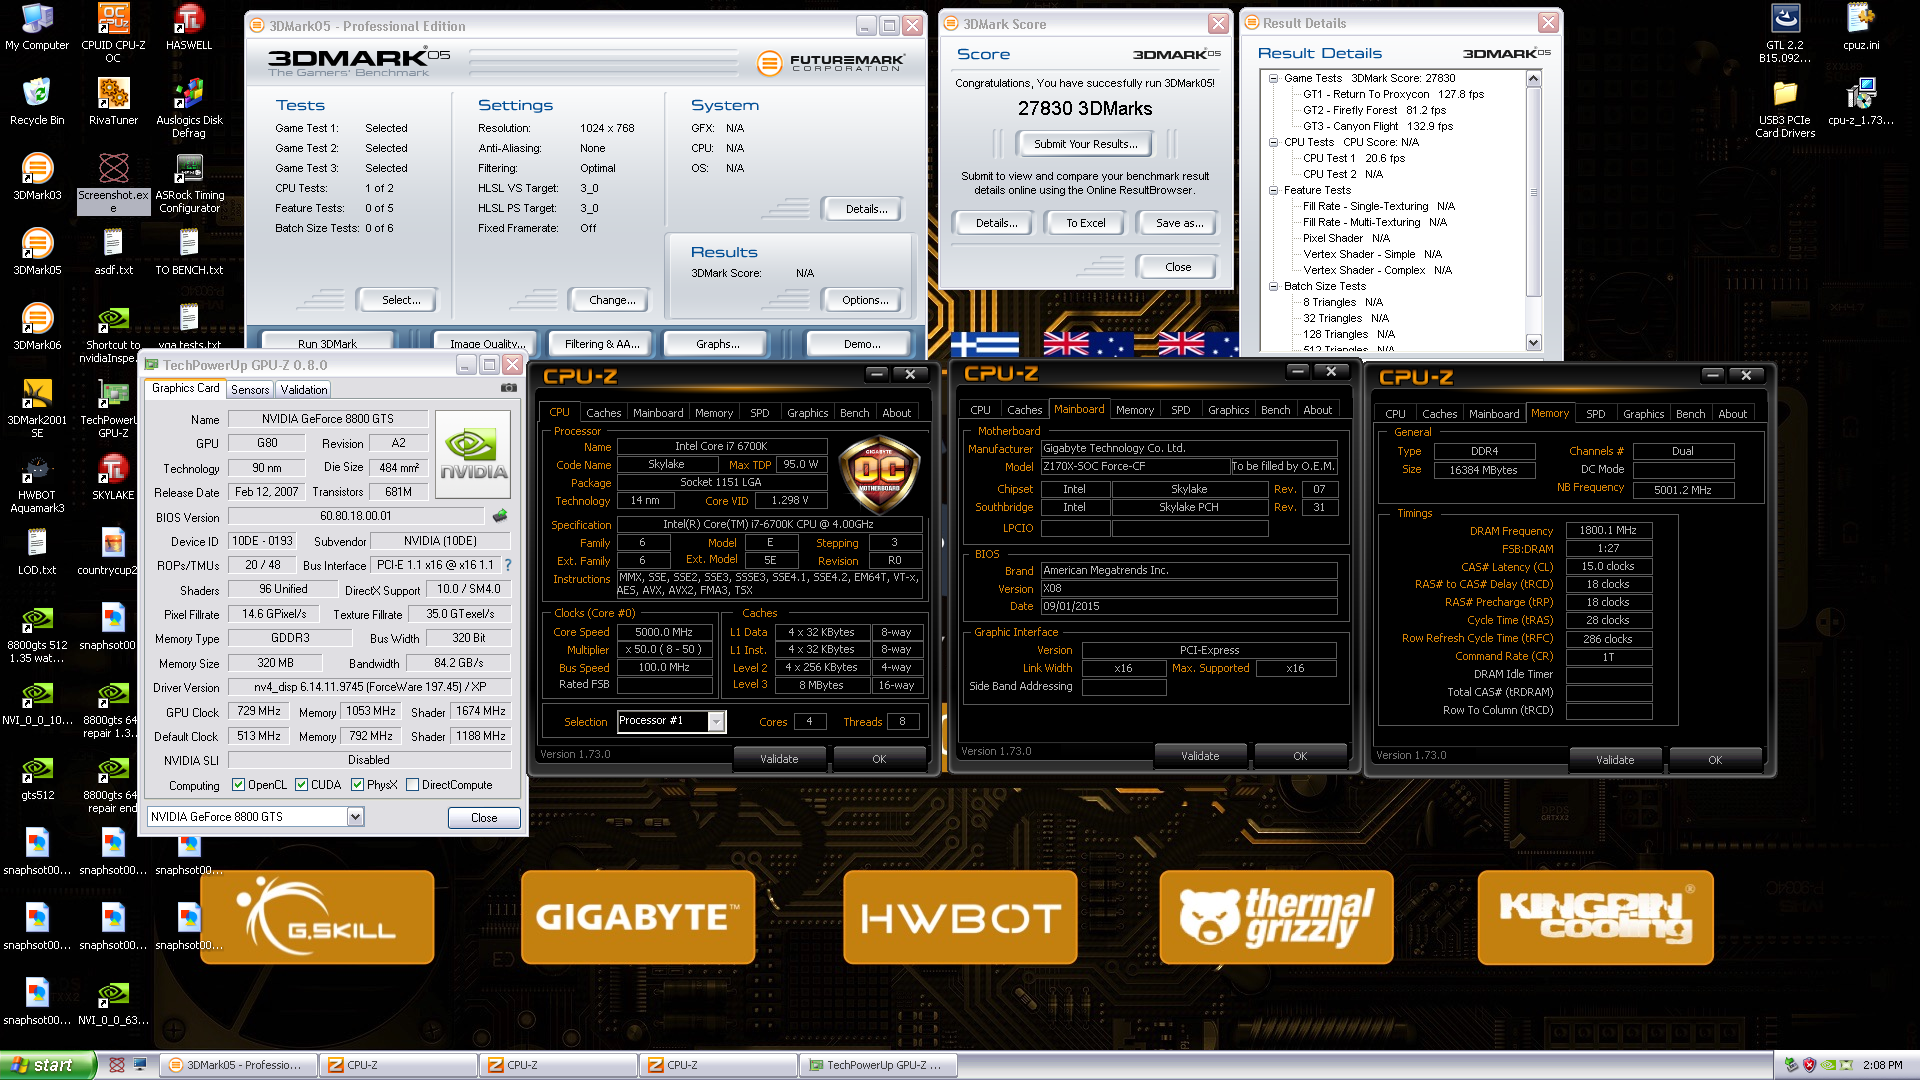Collapse the Batch Size Tests tree node
1920x1080 pixels.
click(x=1273, y=286)
